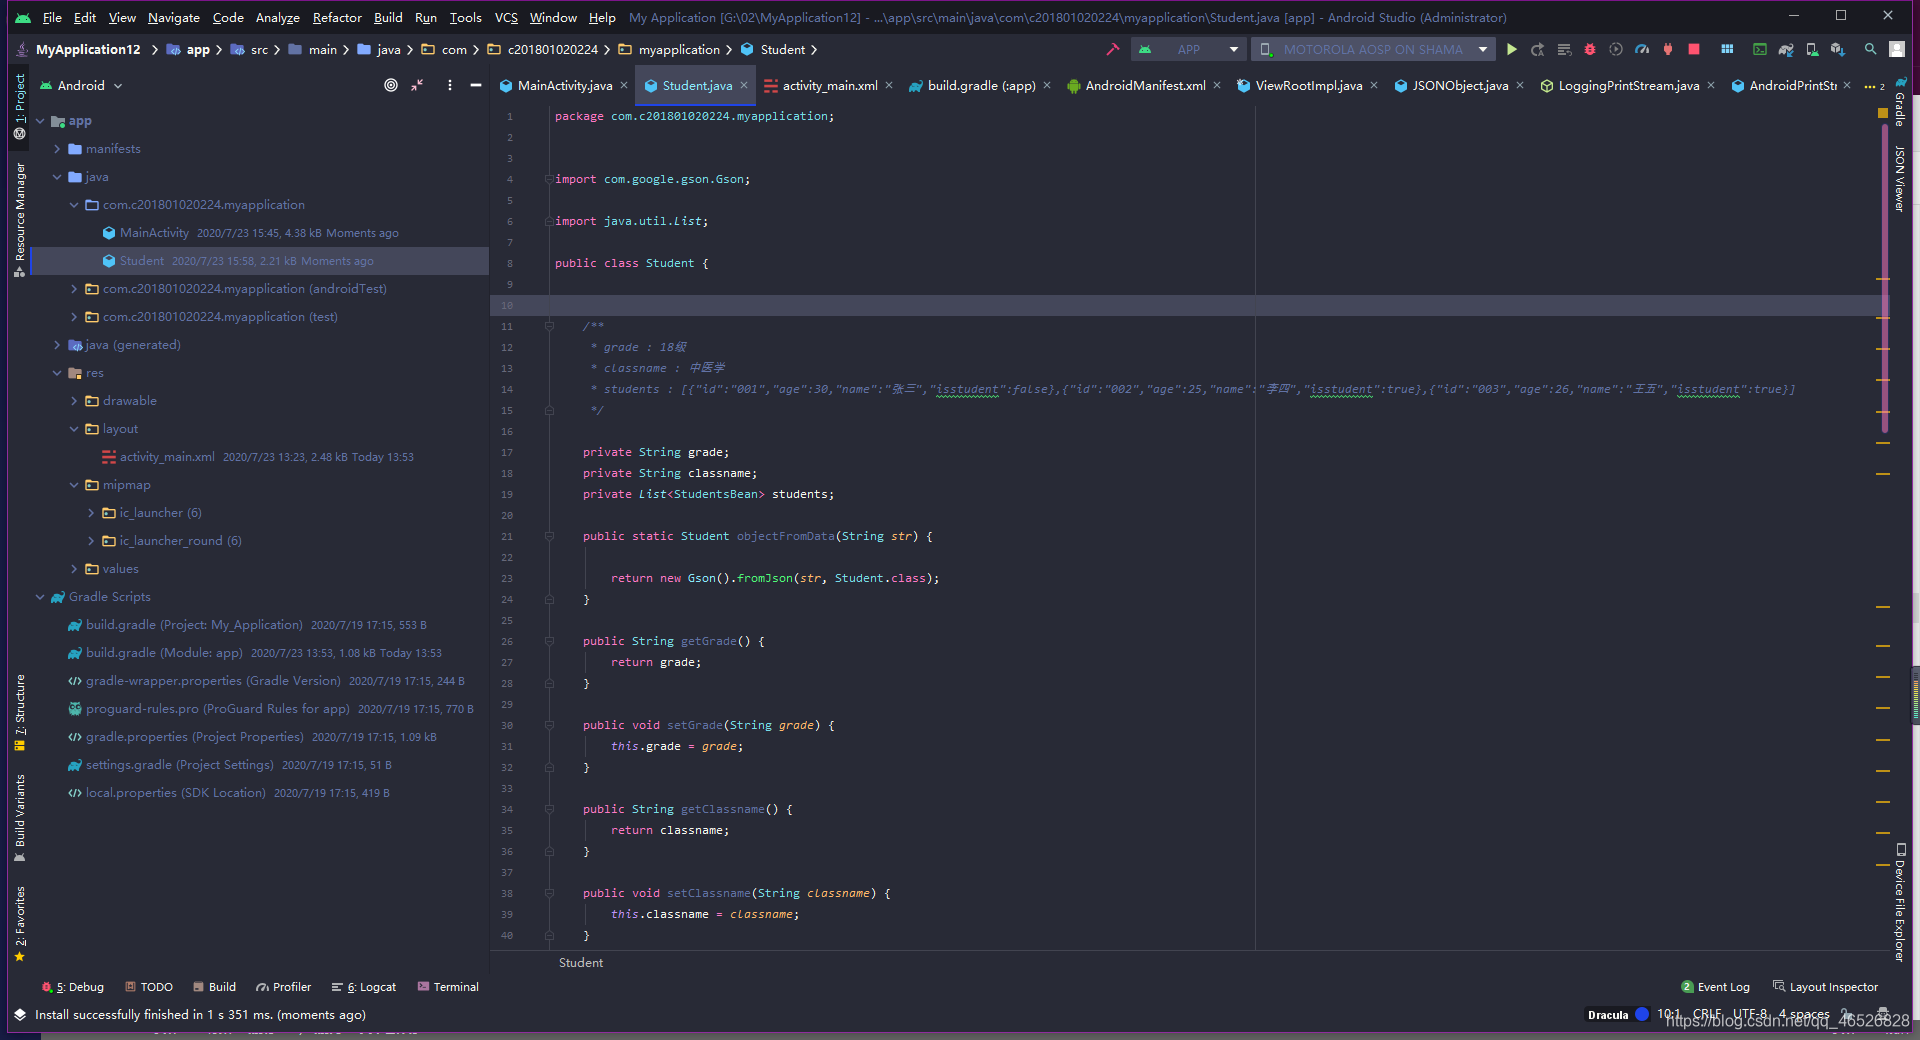Viewport: 1920px width, 1040px height.
Task: Open the APP run configuration dropdown
Action: point(1188,49)
